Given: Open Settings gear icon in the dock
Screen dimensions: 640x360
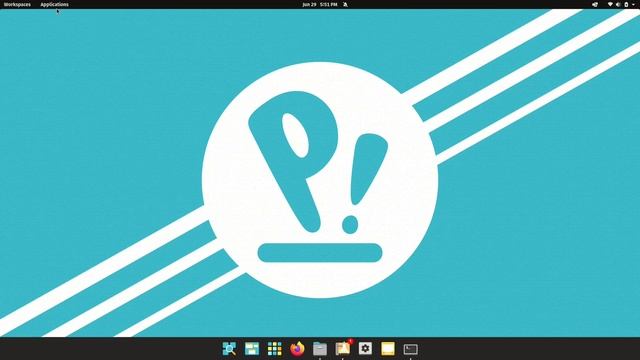Looking at the screenshot, I should [365, 348].
